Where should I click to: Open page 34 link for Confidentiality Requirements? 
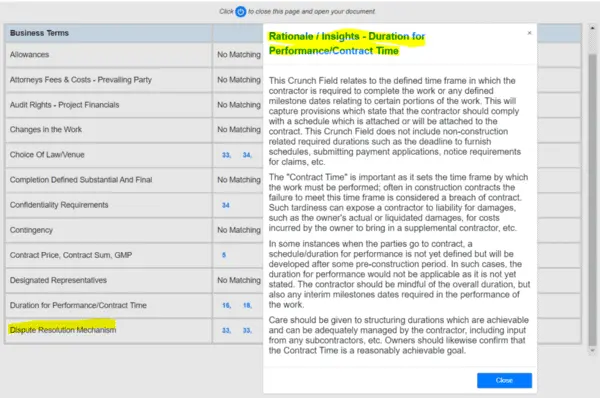pos(226,205)
